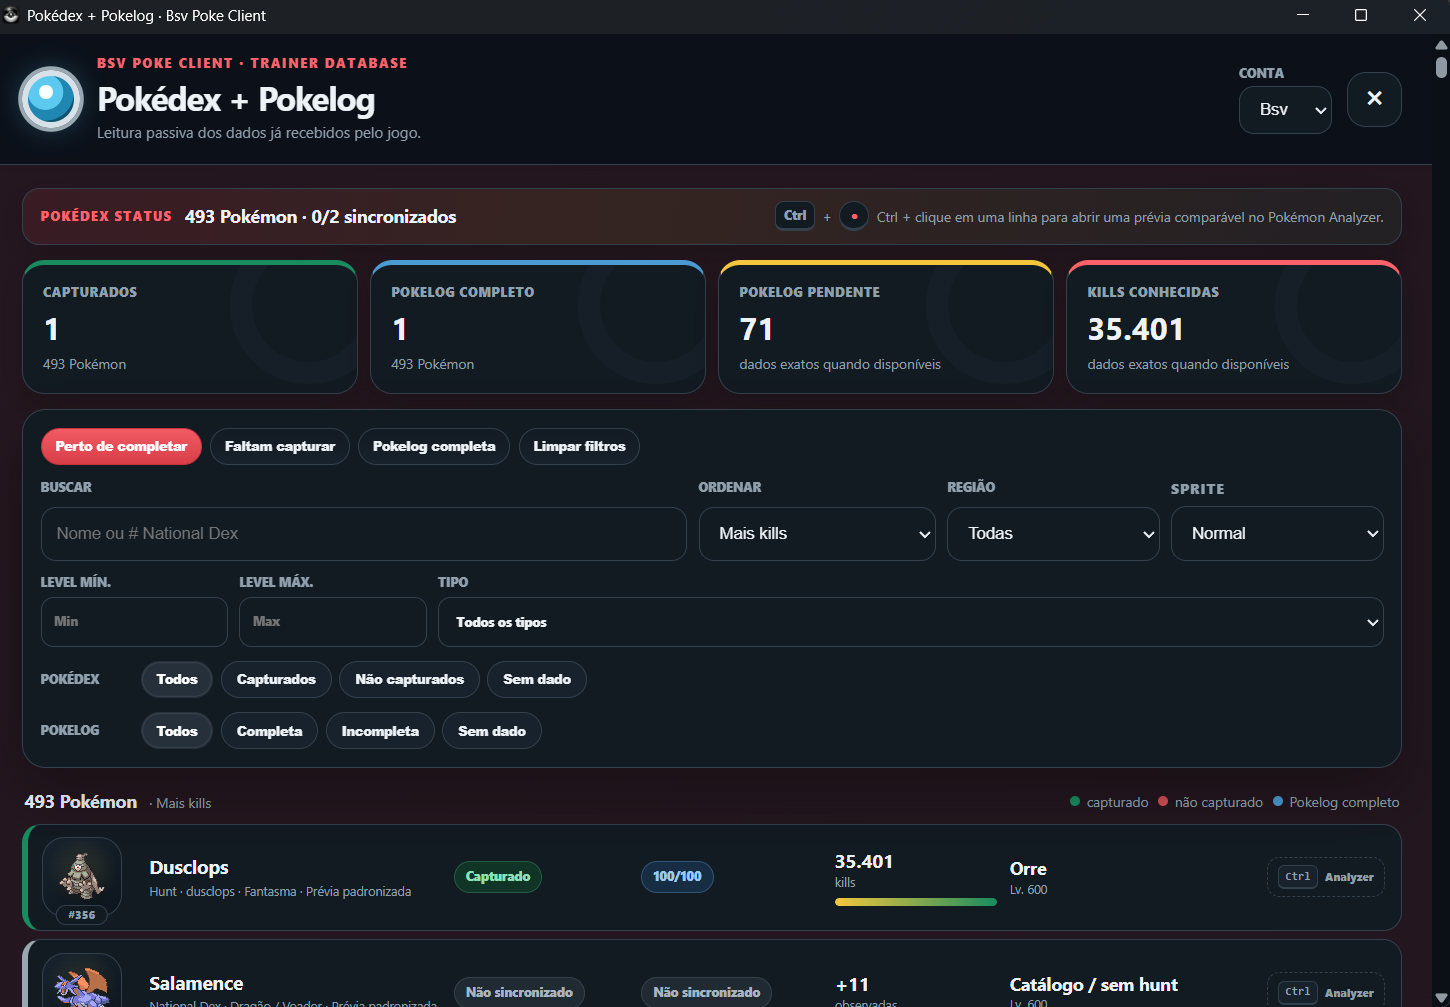
Task: Open the Região dropdown showing Todas
Action: click(x=1053, y=534)
